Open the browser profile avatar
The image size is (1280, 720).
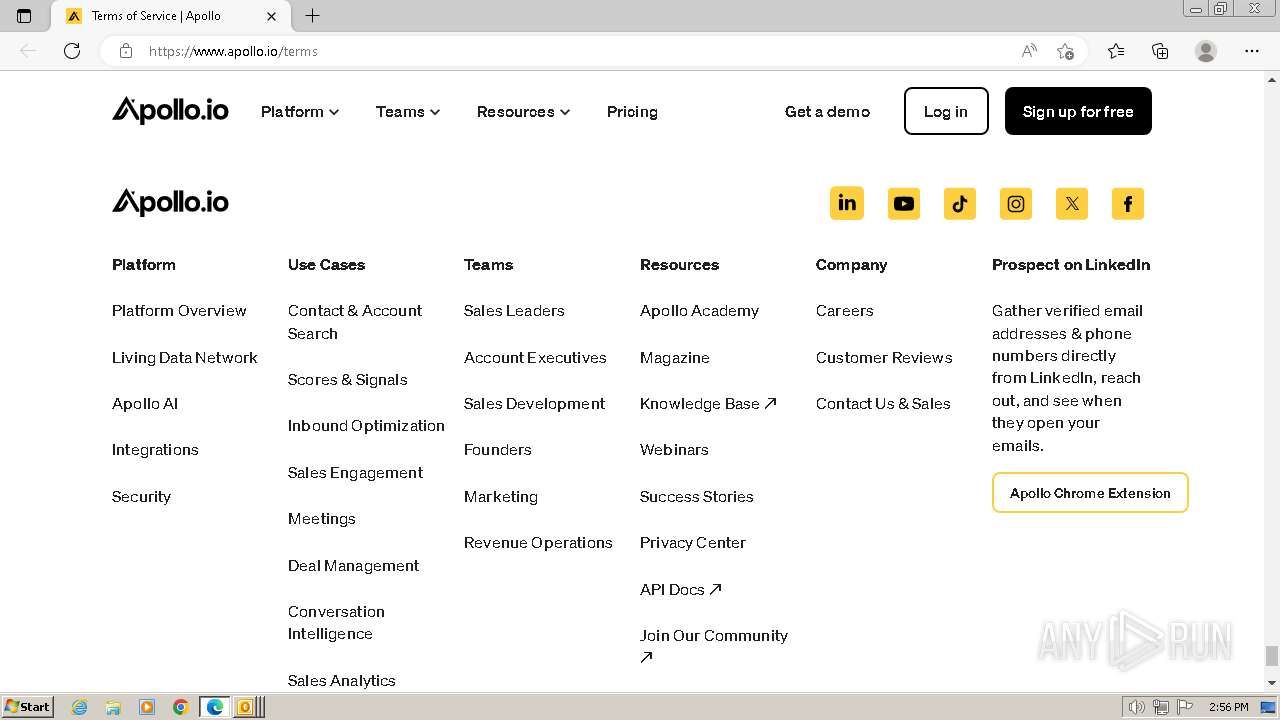[x=1206, y=51]
